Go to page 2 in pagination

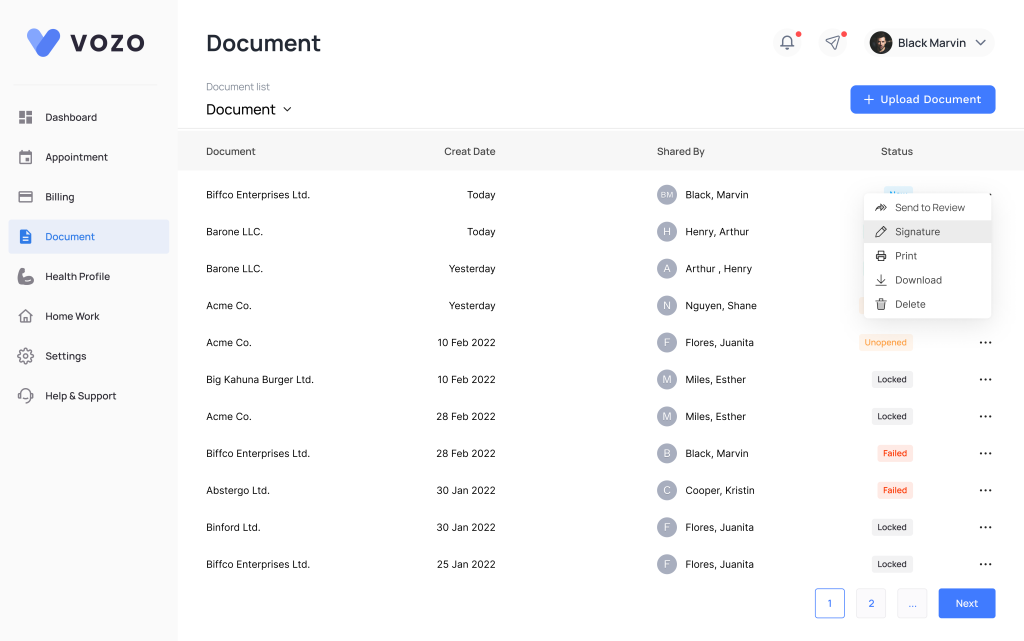pos(871,603)
